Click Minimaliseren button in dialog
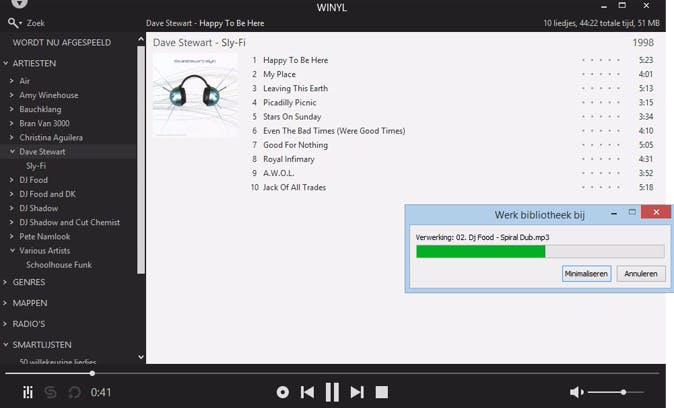This screenshot has height=408, width=674. pos(586,273)
